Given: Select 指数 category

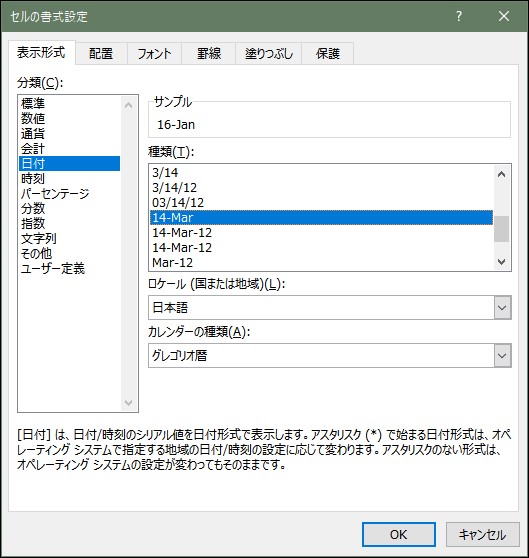Looking at the screenshot, I should (x=70, y=223).
